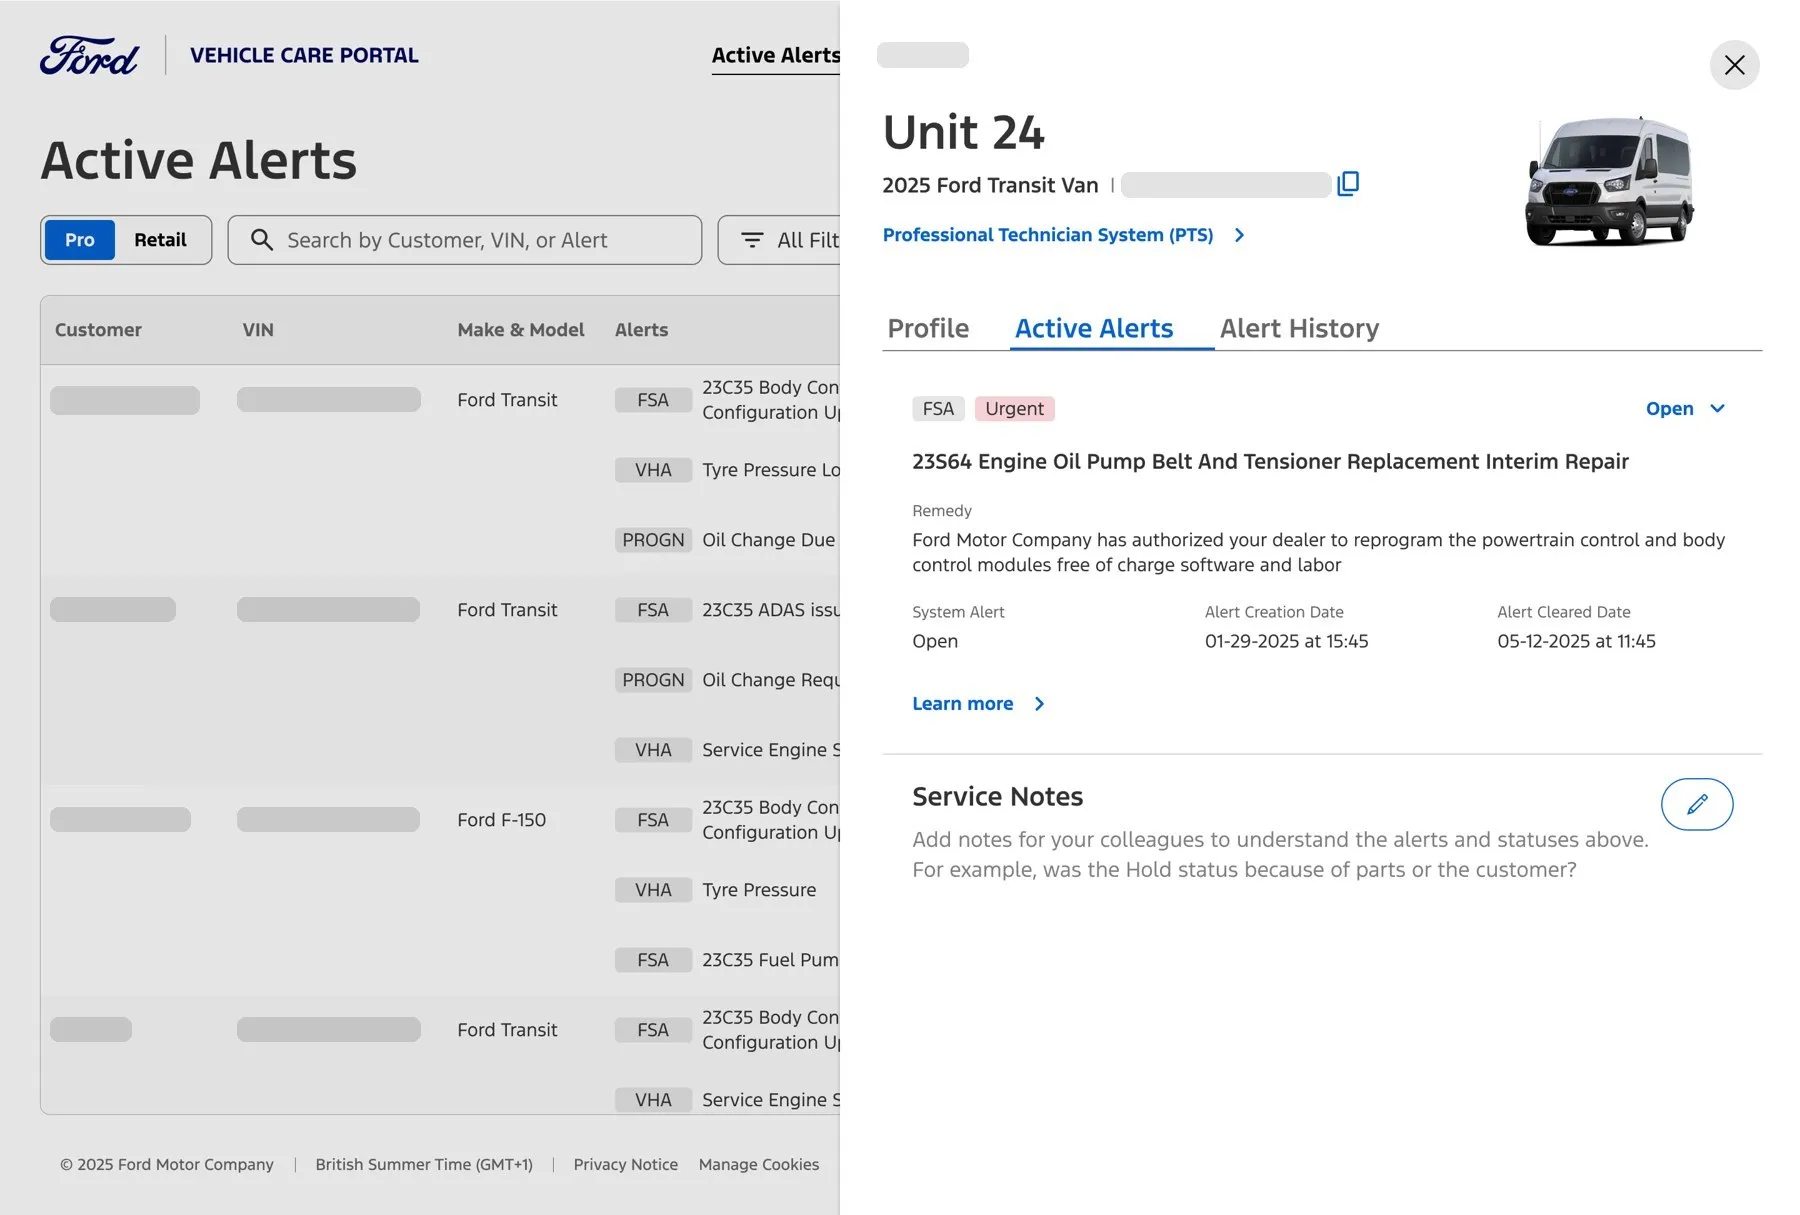Select the Active Alerts tab in panel
The image size is (1800, 1215).
pyautogui.click(x=1094, y=328)
